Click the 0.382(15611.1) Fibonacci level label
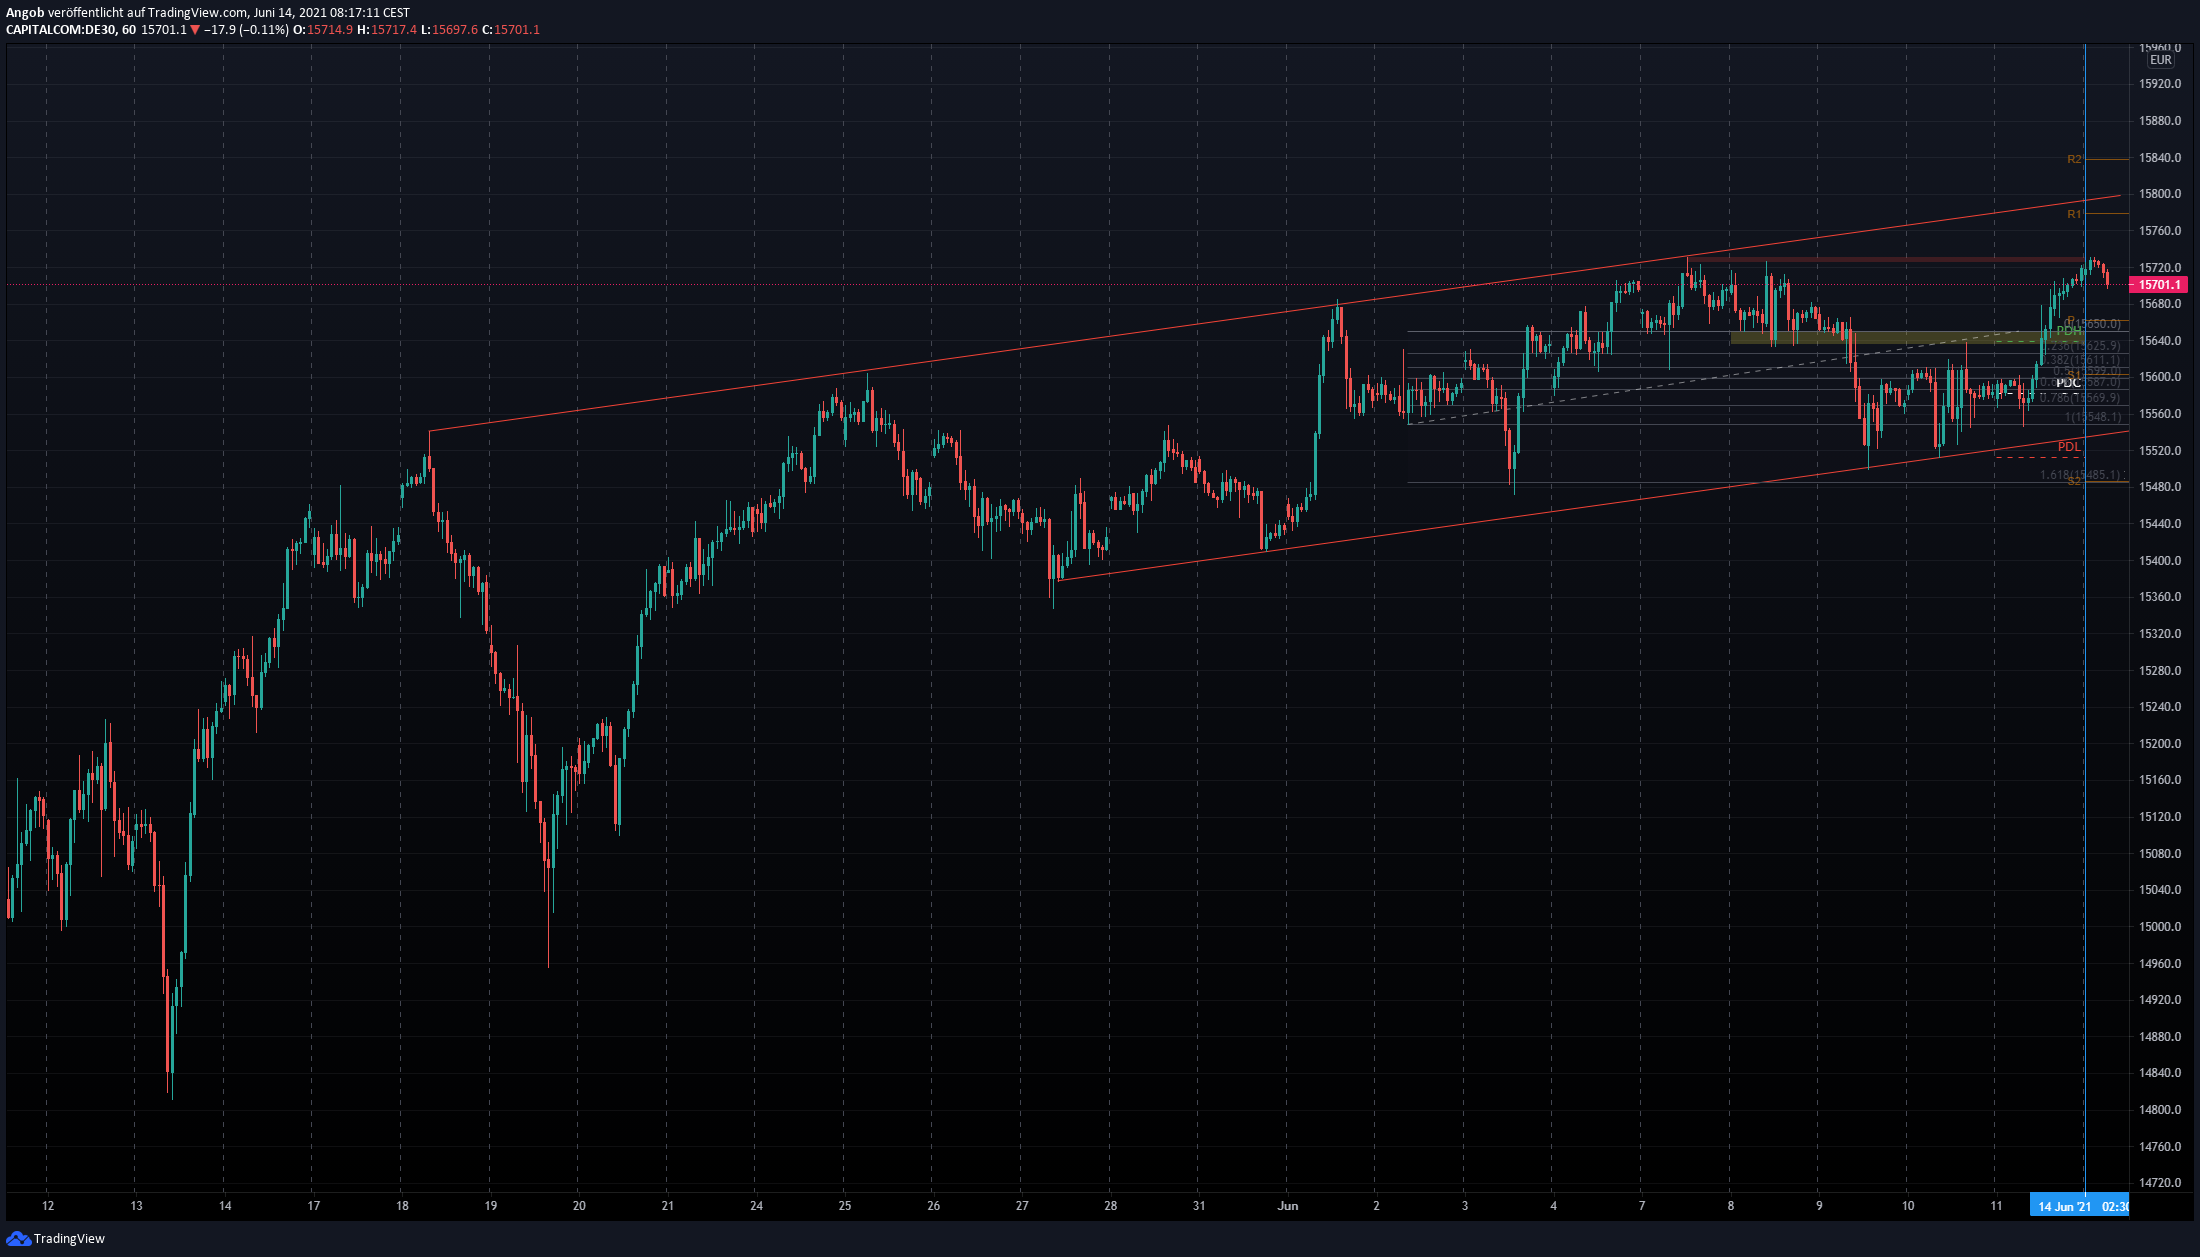The width and height of the screenshot is (2200, 1257). point(2082,360)
